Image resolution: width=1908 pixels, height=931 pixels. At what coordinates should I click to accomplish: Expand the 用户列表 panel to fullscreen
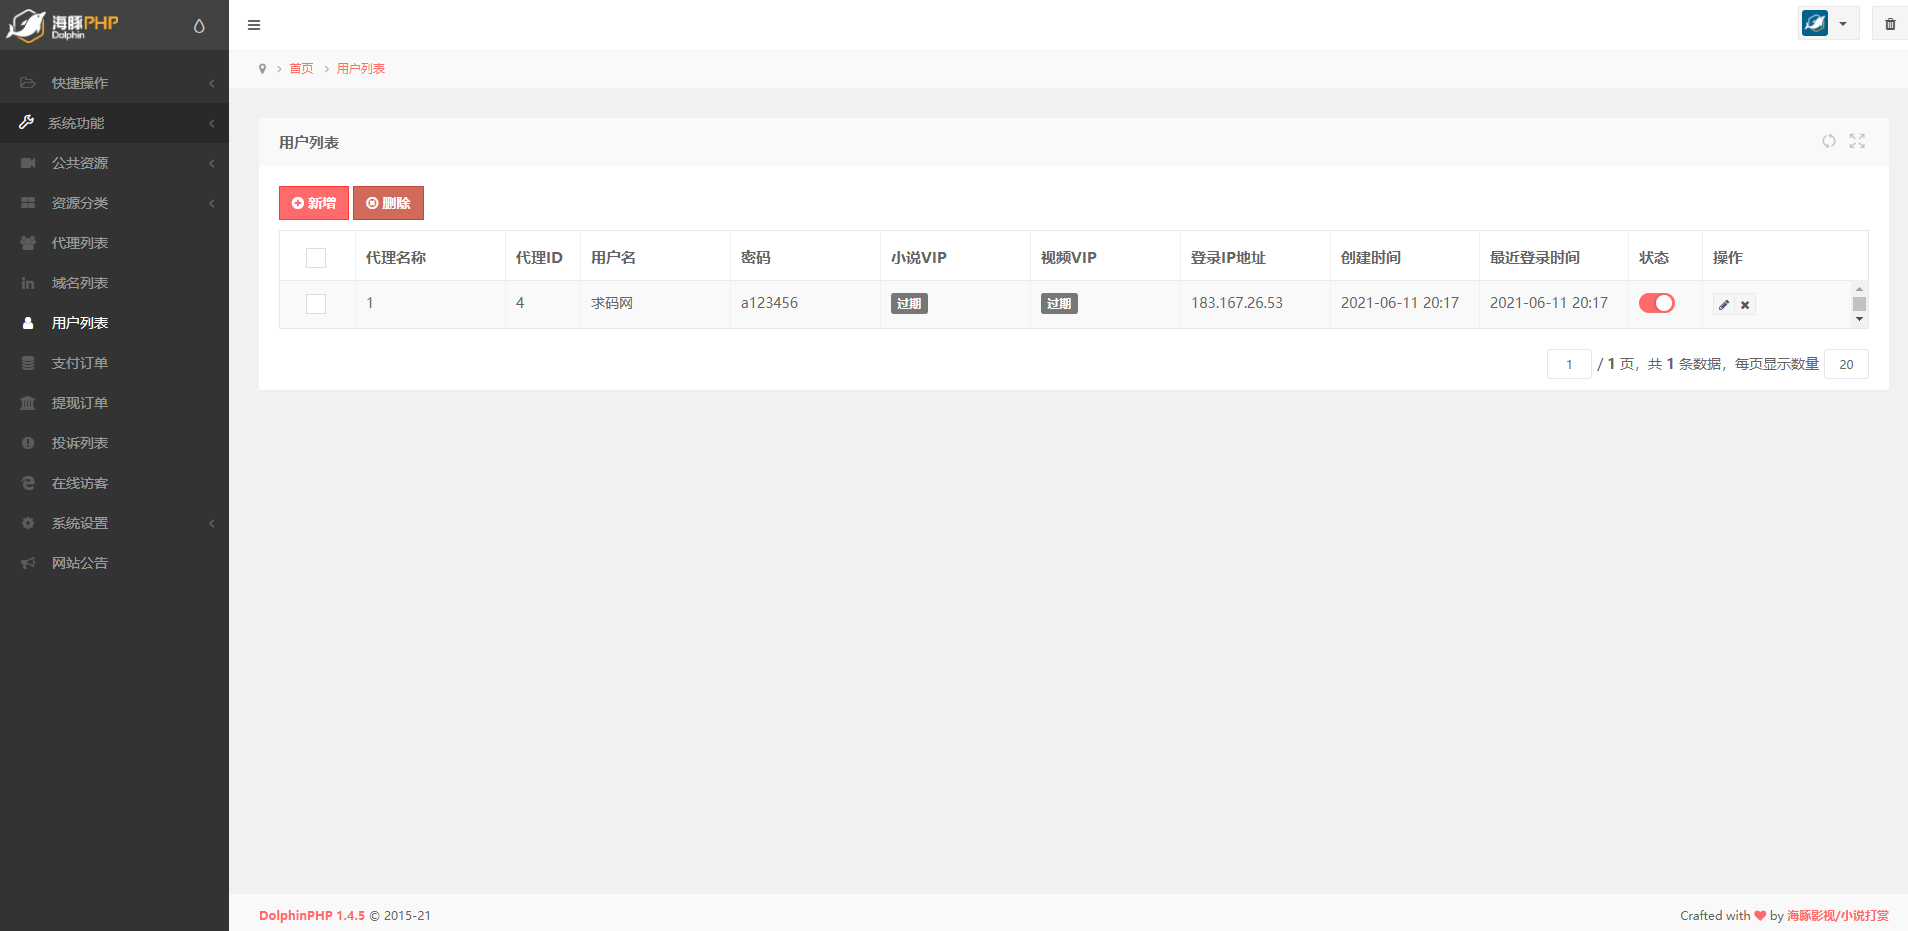pyautogui.click(x=1857, y=141)
